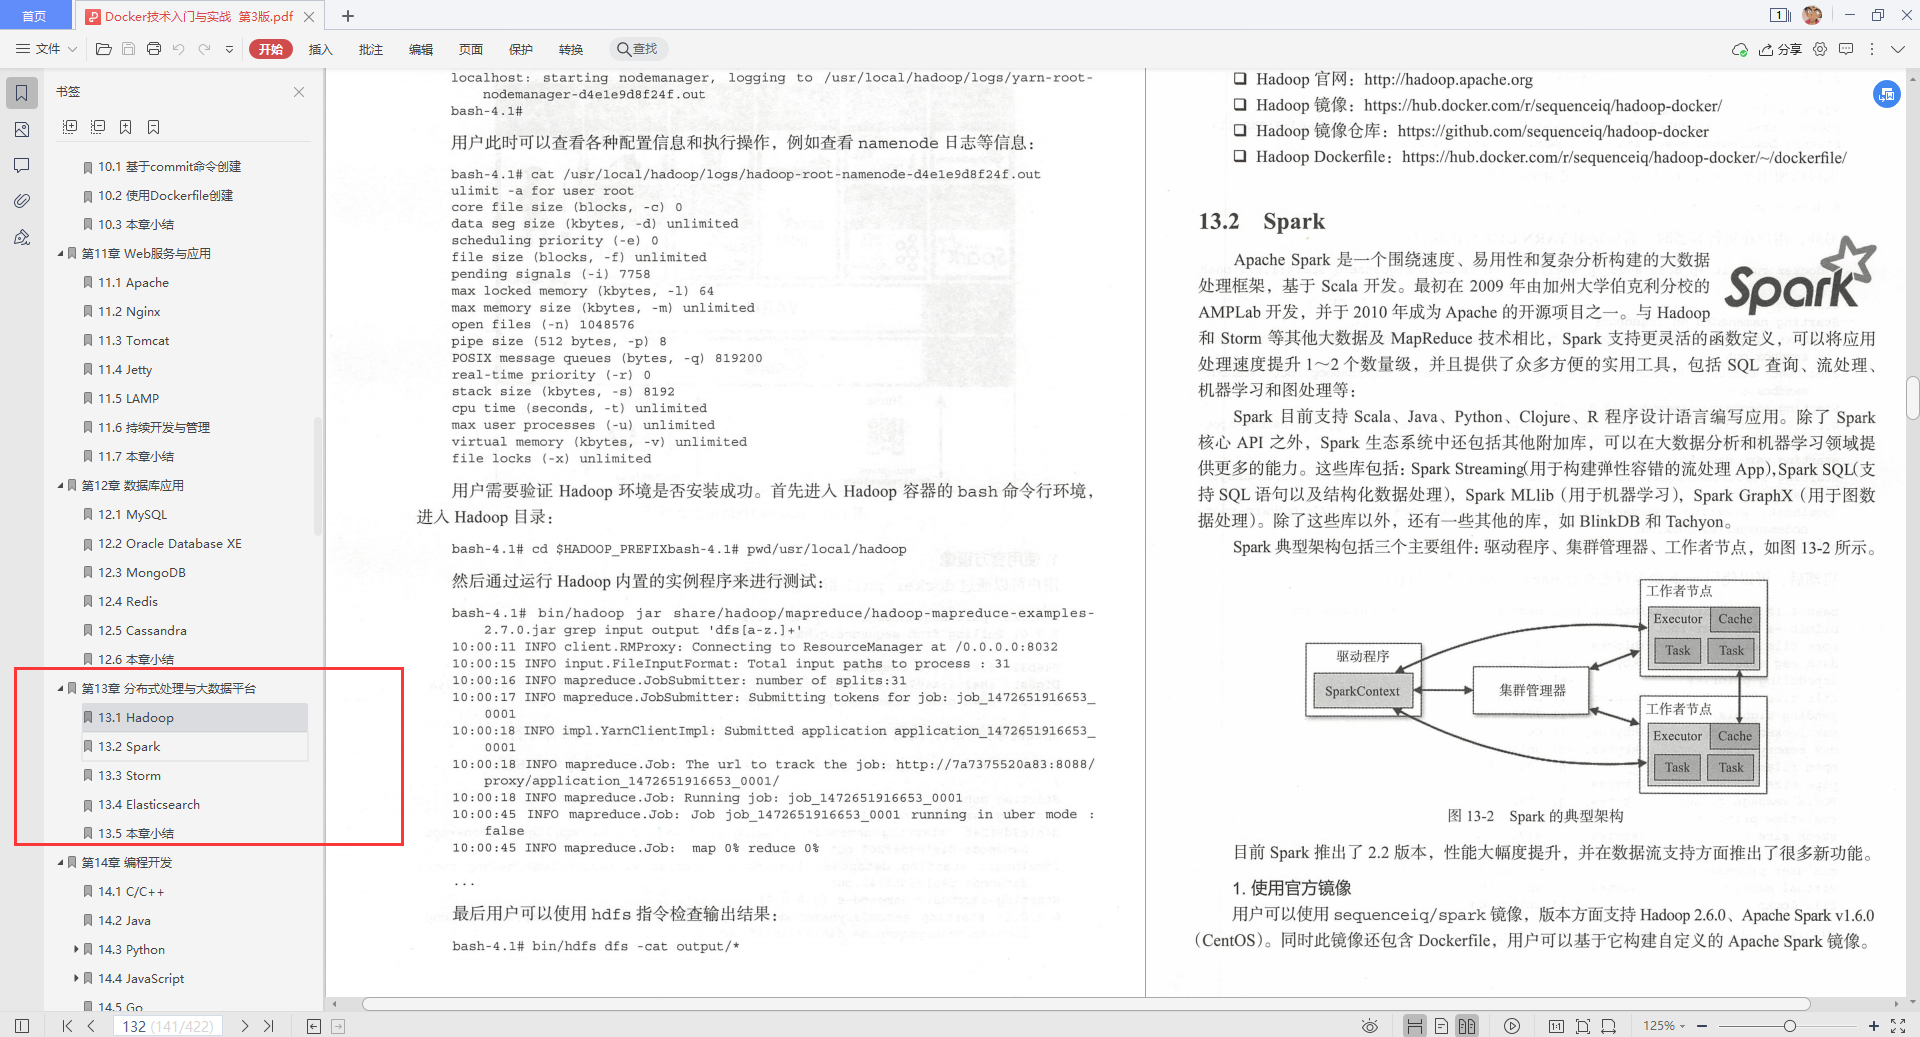
Task: Click the 查找 search button
Action: (638, 49)
